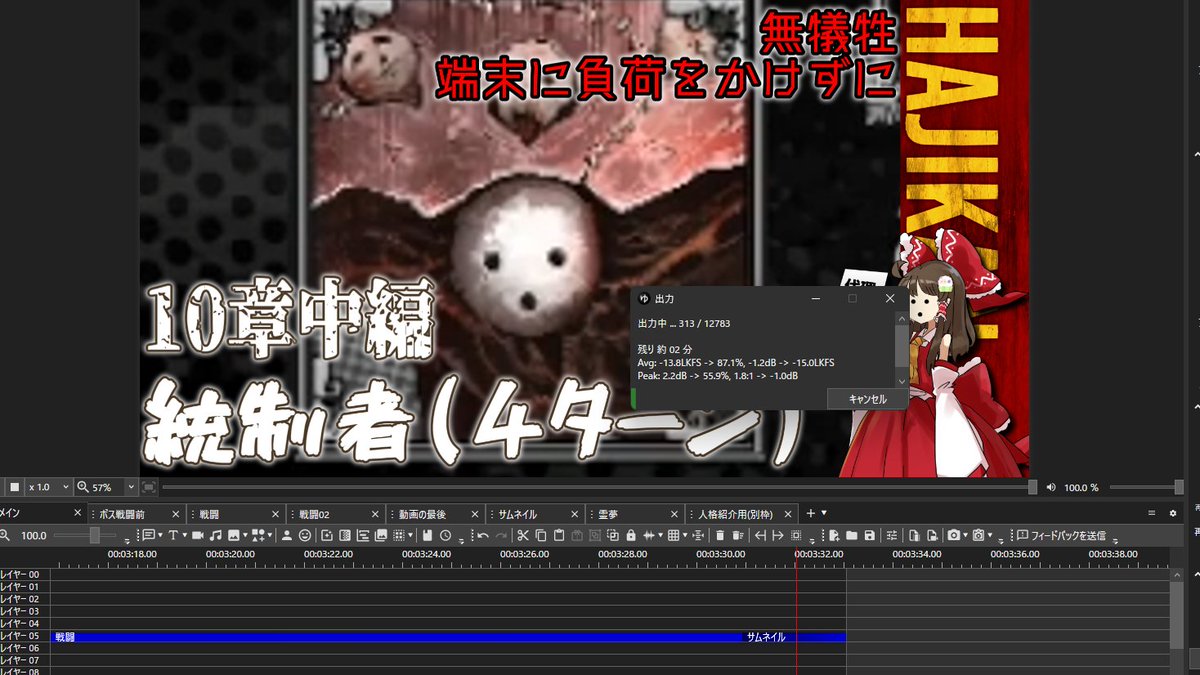Undo the last timeline action
The image size is (1200, 675).
click(x=483, y=535)
